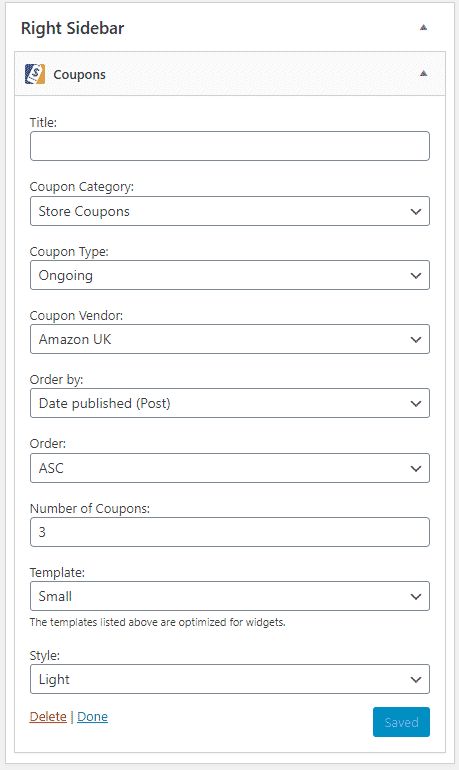This screenshot has width=459, height=770.
Task: Open the Coupon Category dropdown
Action: (230, 211)
